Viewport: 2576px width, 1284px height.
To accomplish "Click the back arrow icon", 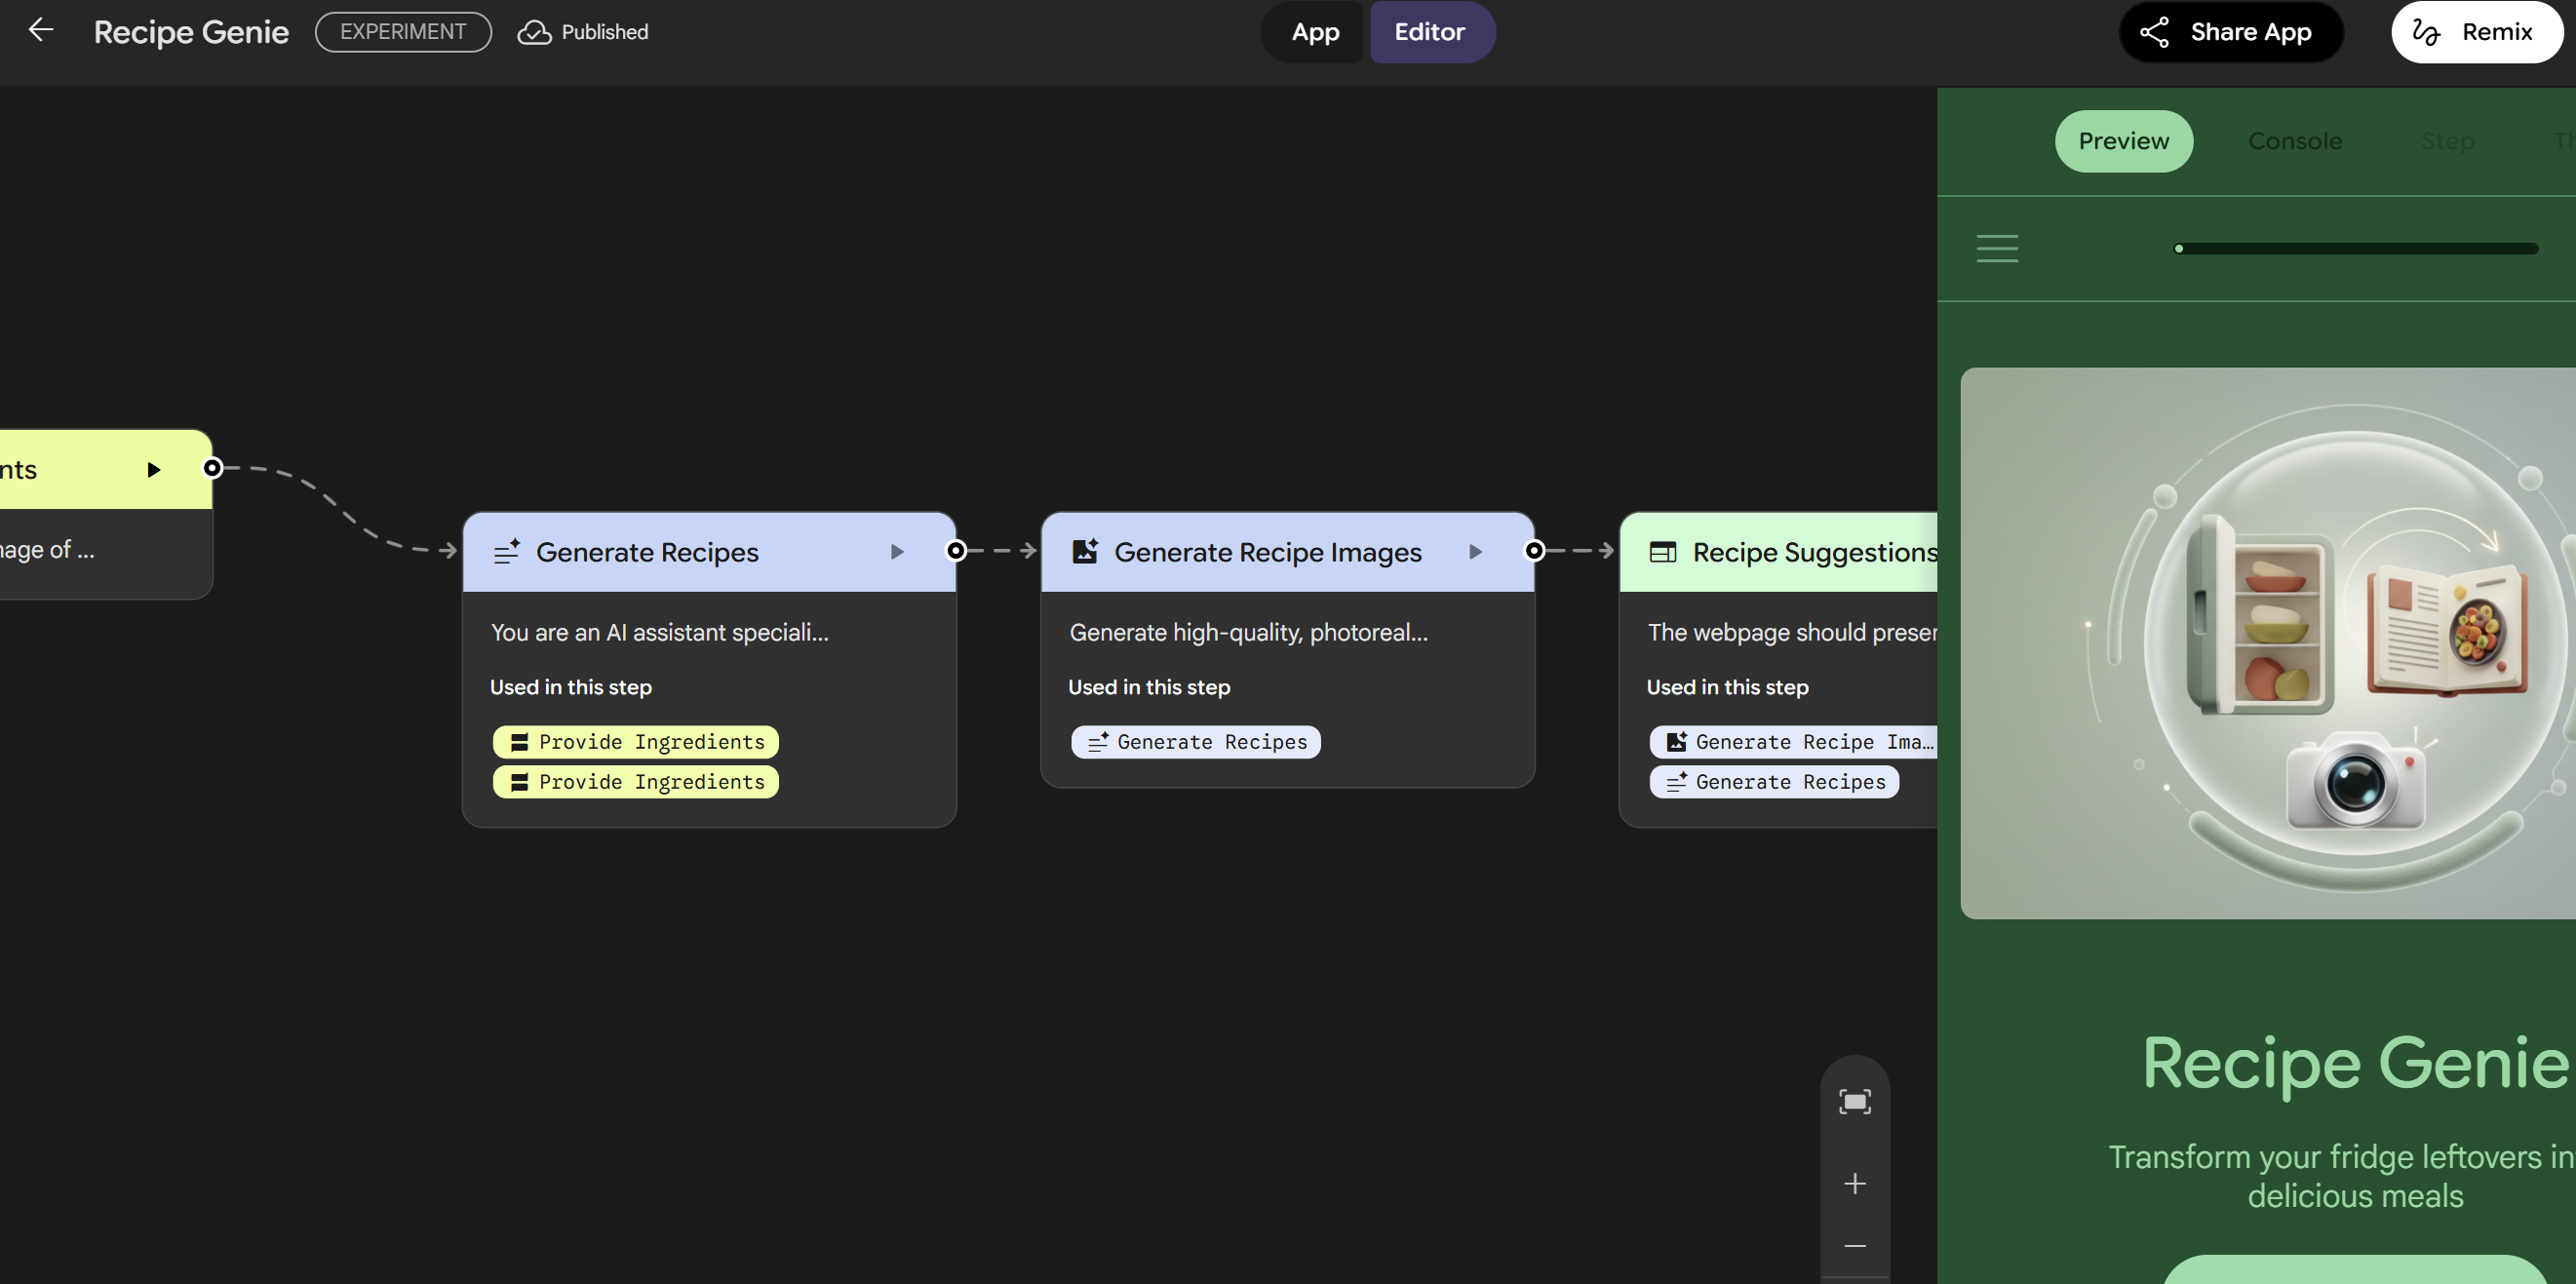I will pyautogui.click(x=41, y=31).
